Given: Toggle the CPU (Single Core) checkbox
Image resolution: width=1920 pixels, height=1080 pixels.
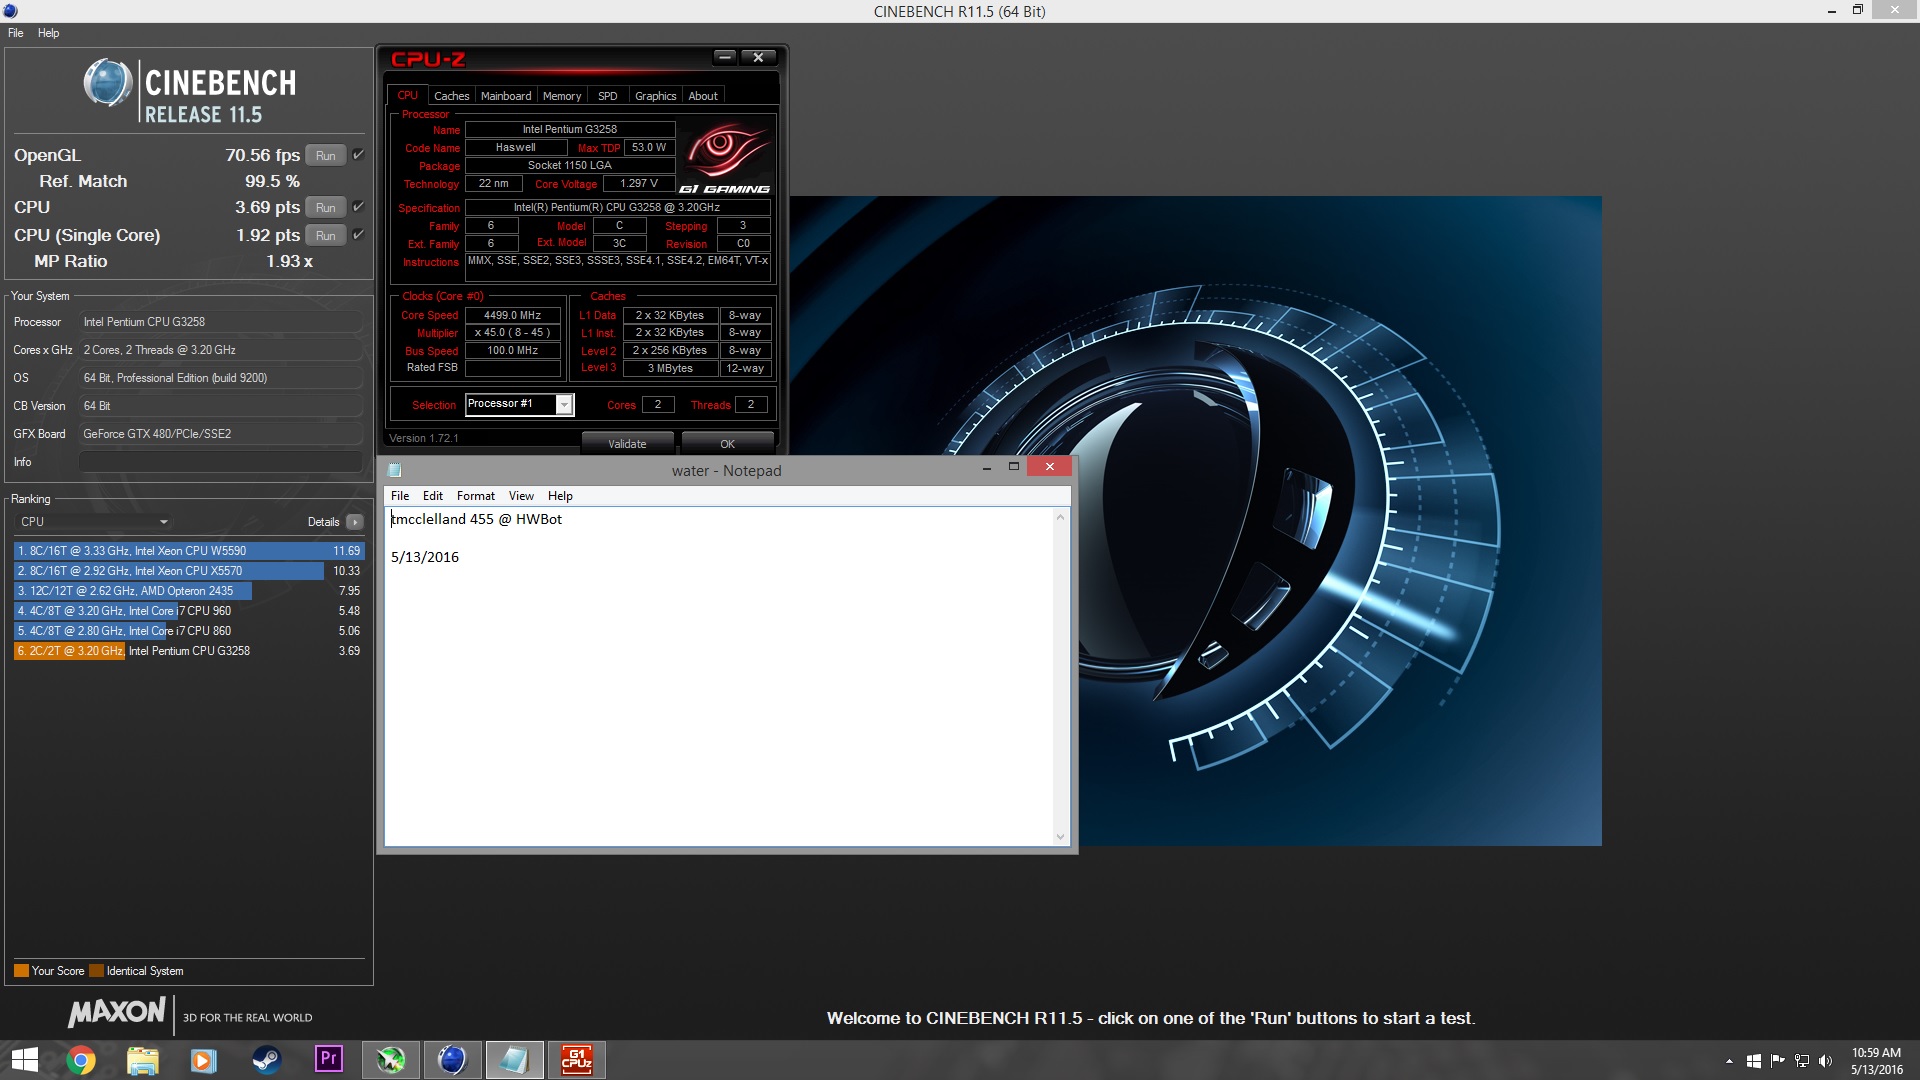Looking at the screenshot, I should click(x=358, y=235).
